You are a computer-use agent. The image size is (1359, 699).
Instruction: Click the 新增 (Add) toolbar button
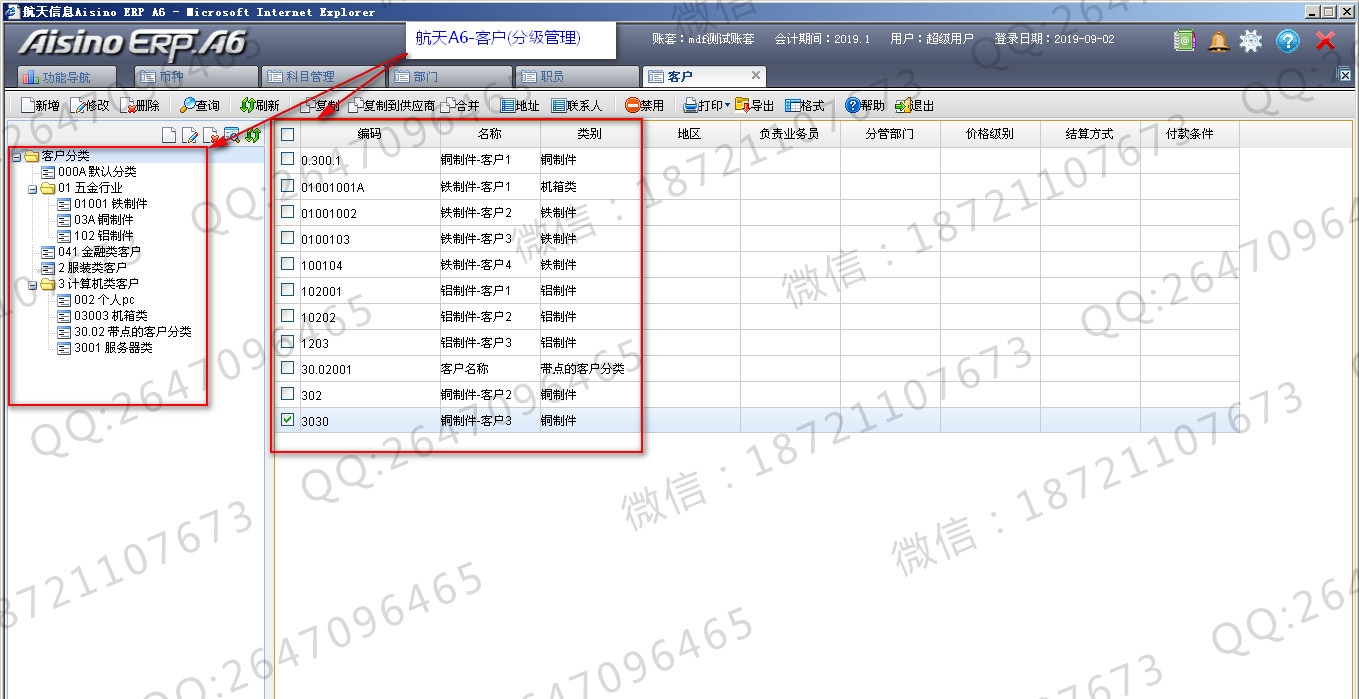click(39, 105)
